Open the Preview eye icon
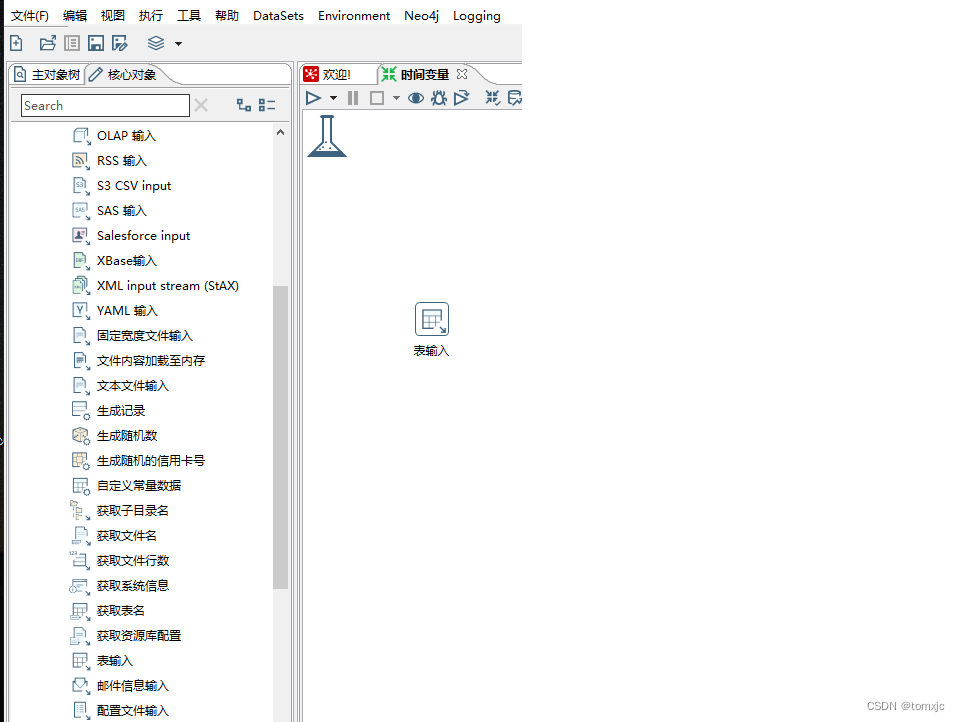960x722 pixels. pos(416,97)
